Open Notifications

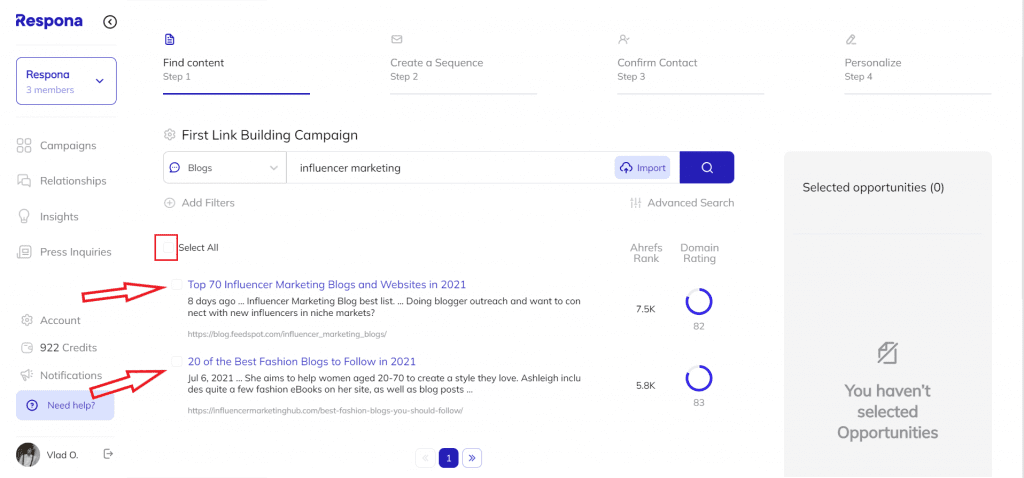click(71, 375)
